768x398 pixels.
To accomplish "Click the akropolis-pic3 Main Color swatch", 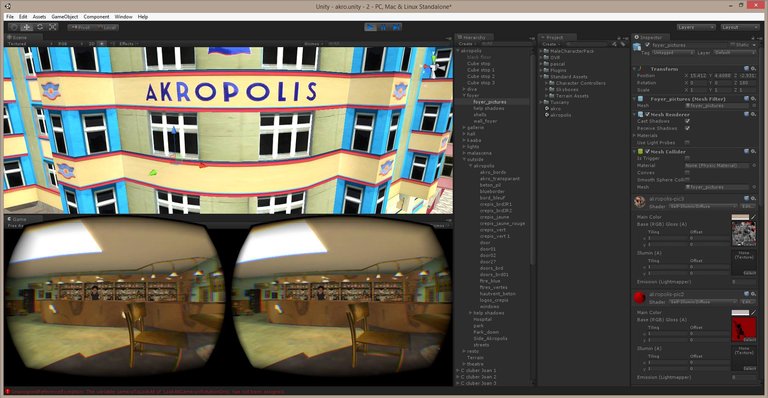I will pyautogui.click(x=740, y=217).
